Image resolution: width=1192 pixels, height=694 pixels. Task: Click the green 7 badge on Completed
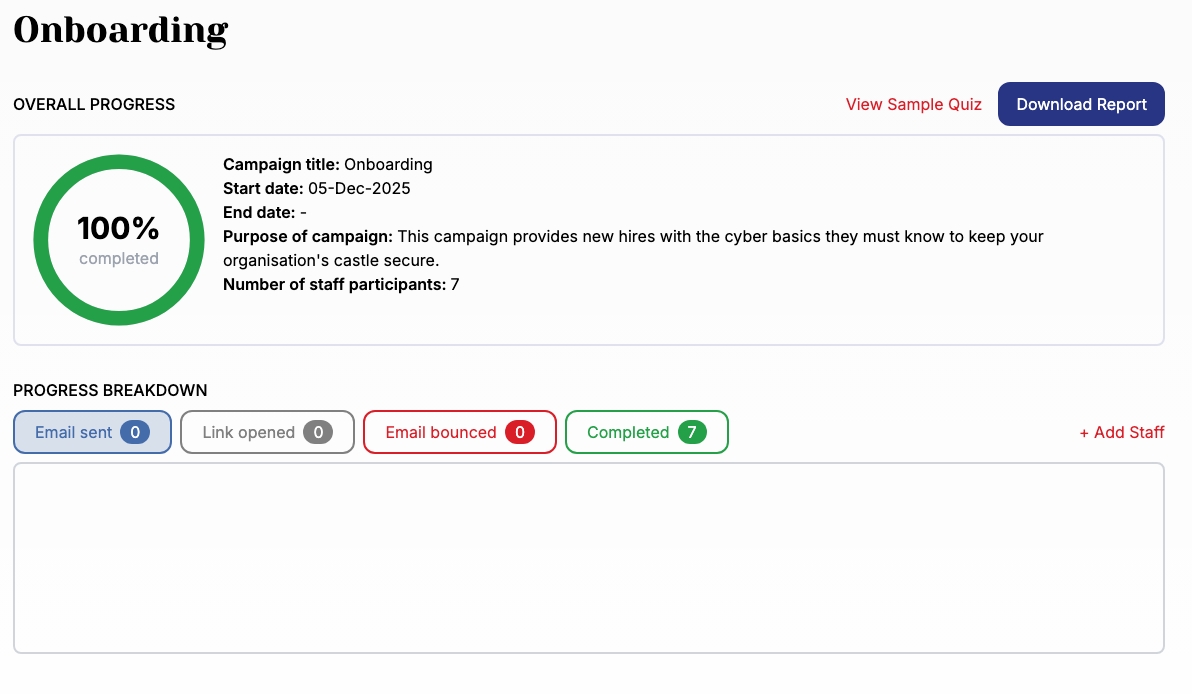692,432
